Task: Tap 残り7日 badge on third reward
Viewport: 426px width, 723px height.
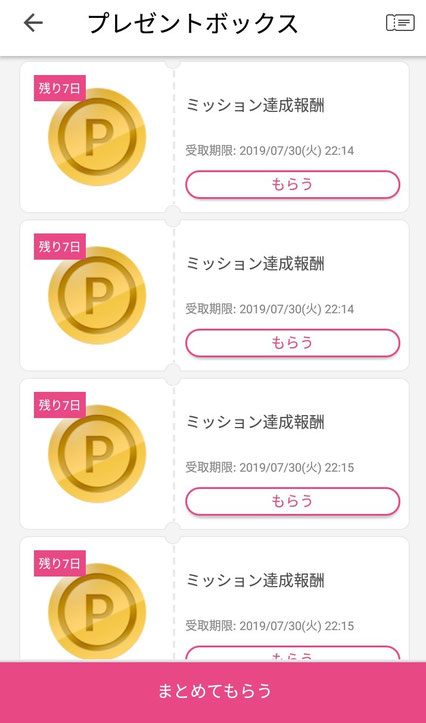Action: [x=60, y=405]
